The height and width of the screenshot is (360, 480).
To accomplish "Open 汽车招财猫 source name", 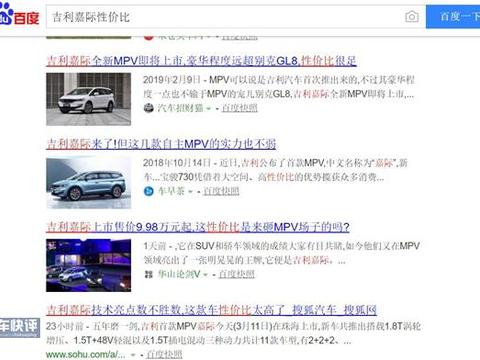I will [180, 108].
